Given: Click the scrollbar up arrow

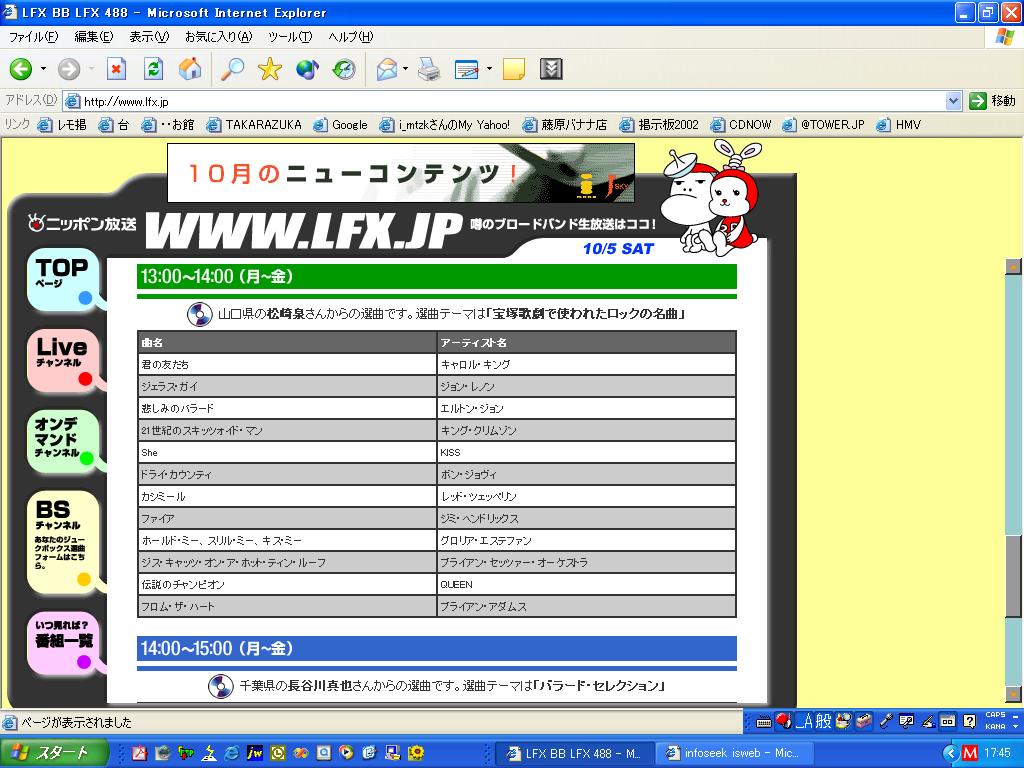Looking at the screenshot, I should click(1013, 266).
